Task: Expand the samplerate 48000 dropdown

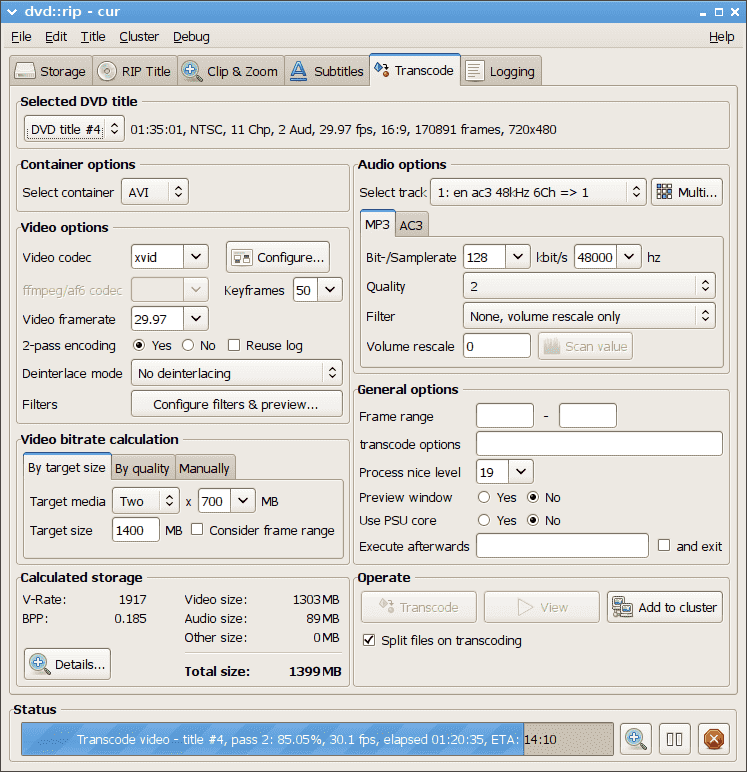Action: point(629,257)
